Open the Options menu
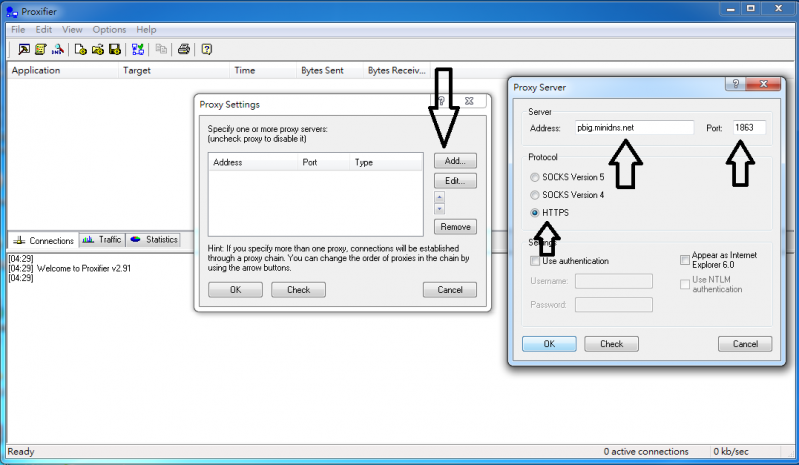The width and height of the screenshot is (799, 465). click(109, 30)
